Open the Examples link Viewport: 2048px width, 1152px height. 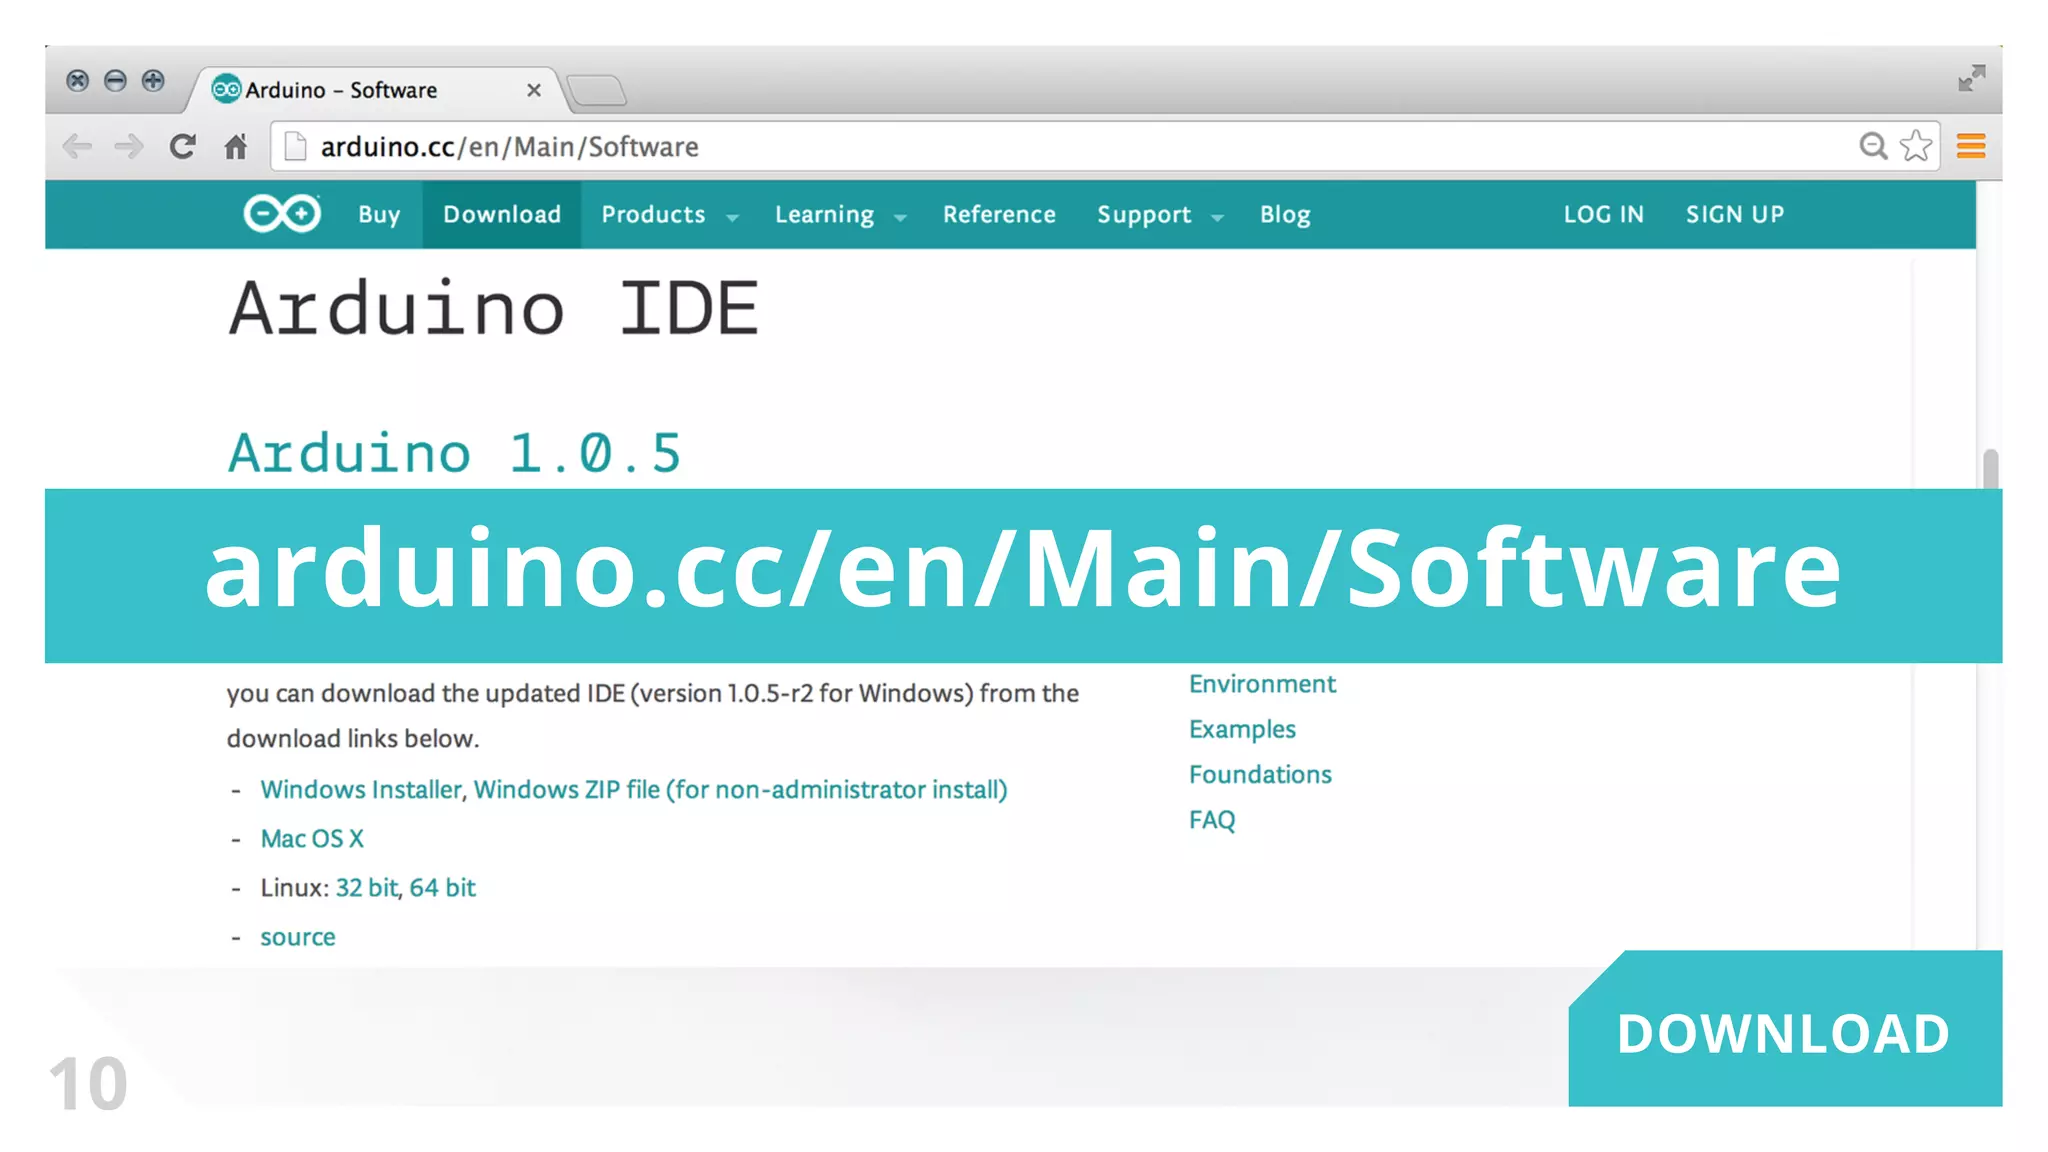coord(1242,729)
